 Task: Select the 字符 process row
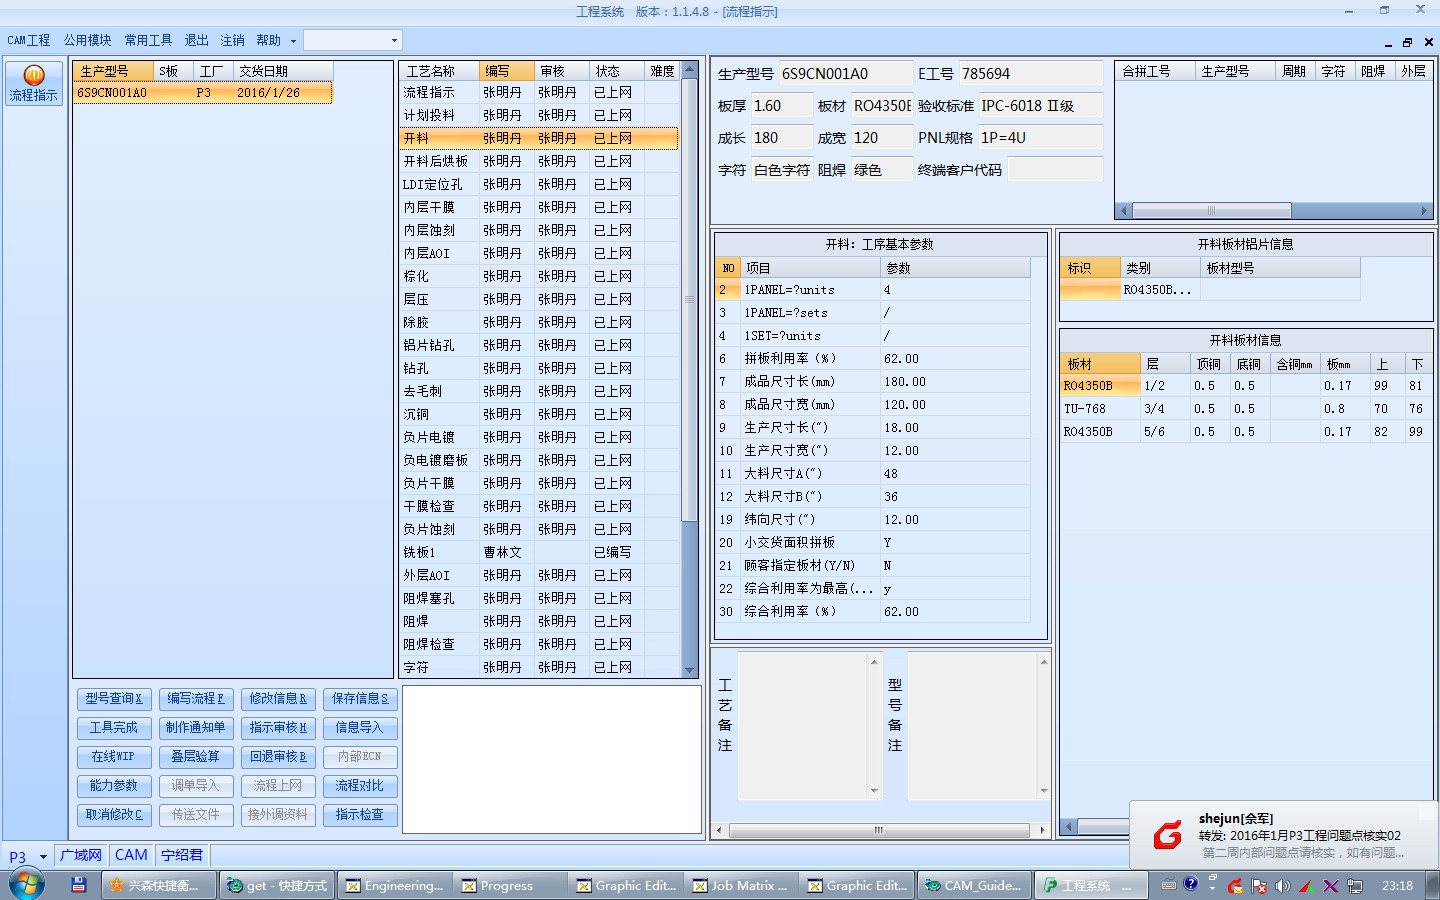pyautogui.click(x=539, y=667)
